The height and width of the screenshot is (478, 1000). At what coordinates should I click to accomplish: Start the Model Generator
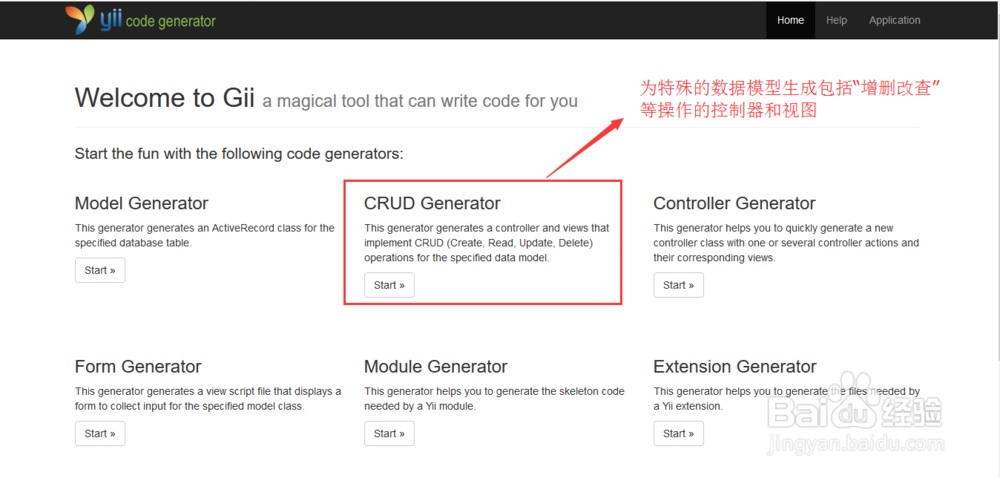click(x=100, y=270)
